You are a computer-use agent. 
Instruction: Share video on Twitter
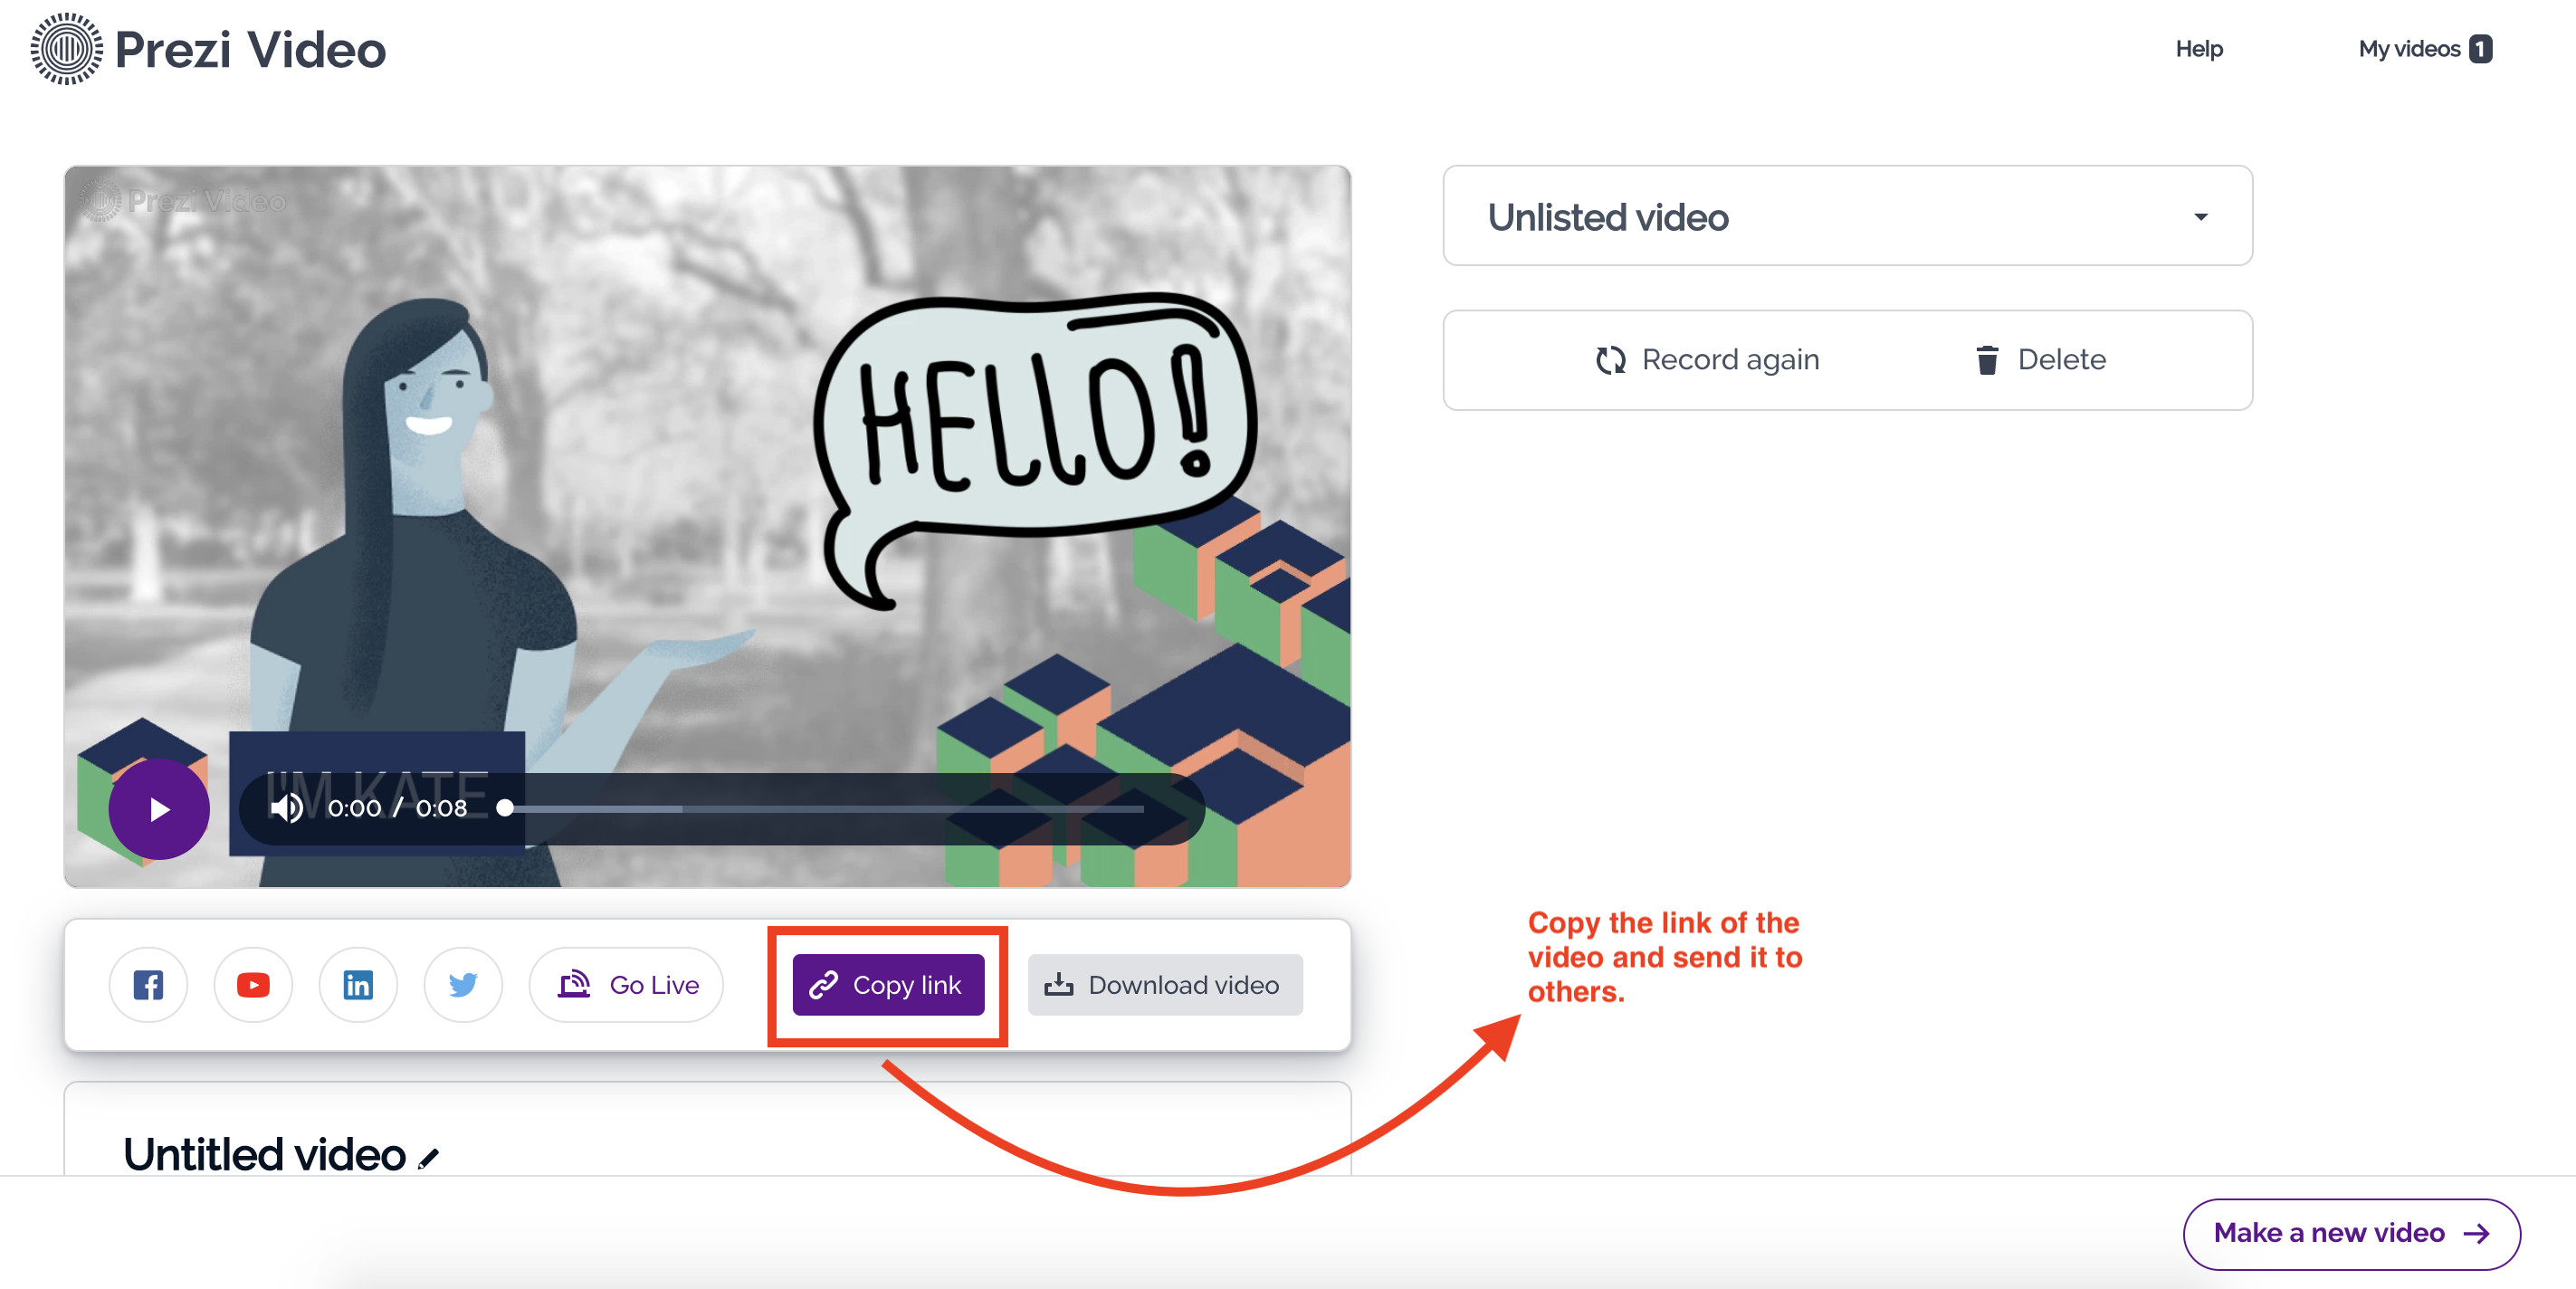(463, 985)
